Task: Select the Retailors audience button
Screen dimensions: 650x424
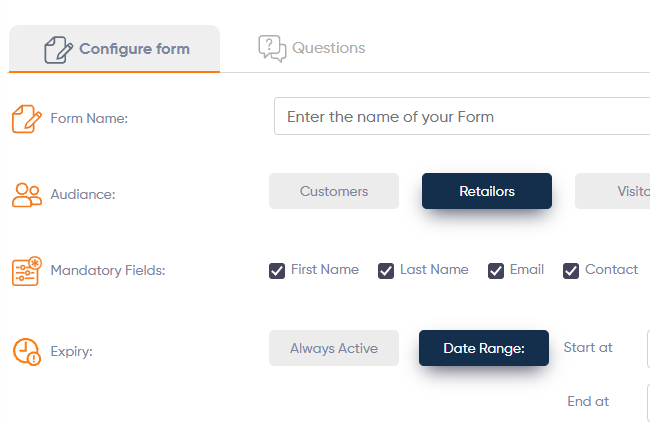Action: click(487, 191)
